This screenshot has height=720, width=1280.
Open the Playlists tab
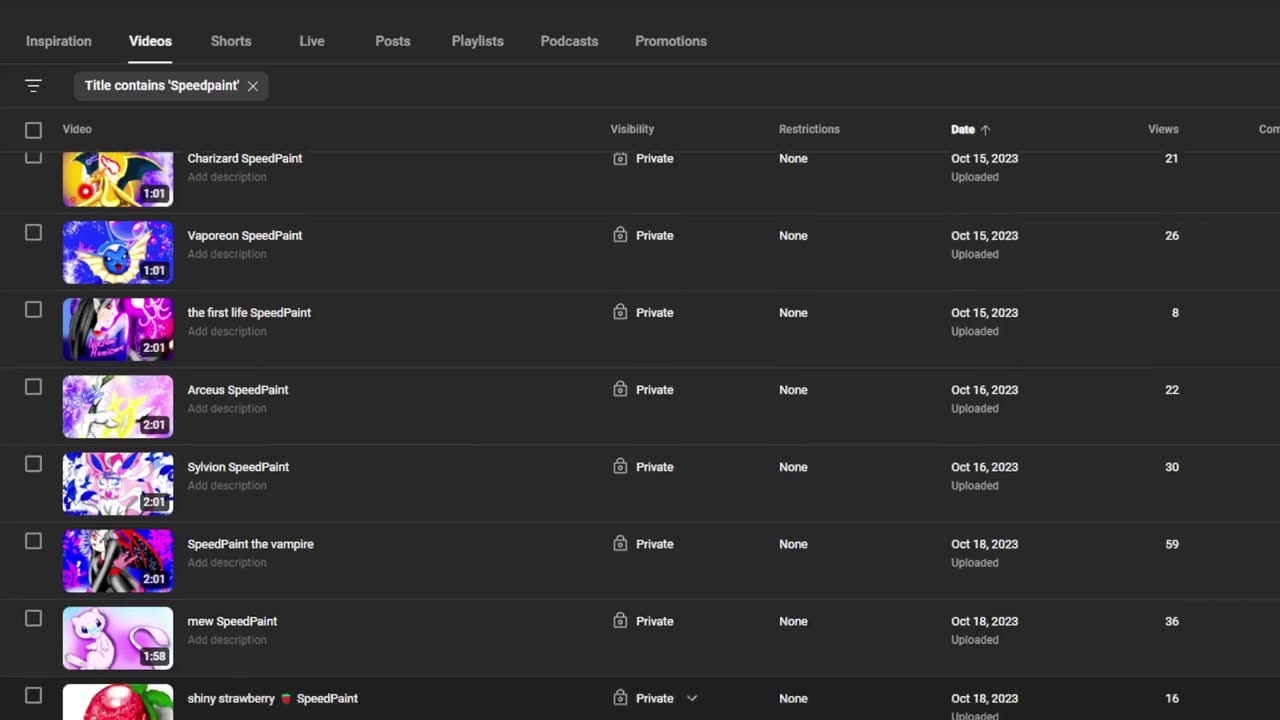pyautogui.click(x=477, y=41)
